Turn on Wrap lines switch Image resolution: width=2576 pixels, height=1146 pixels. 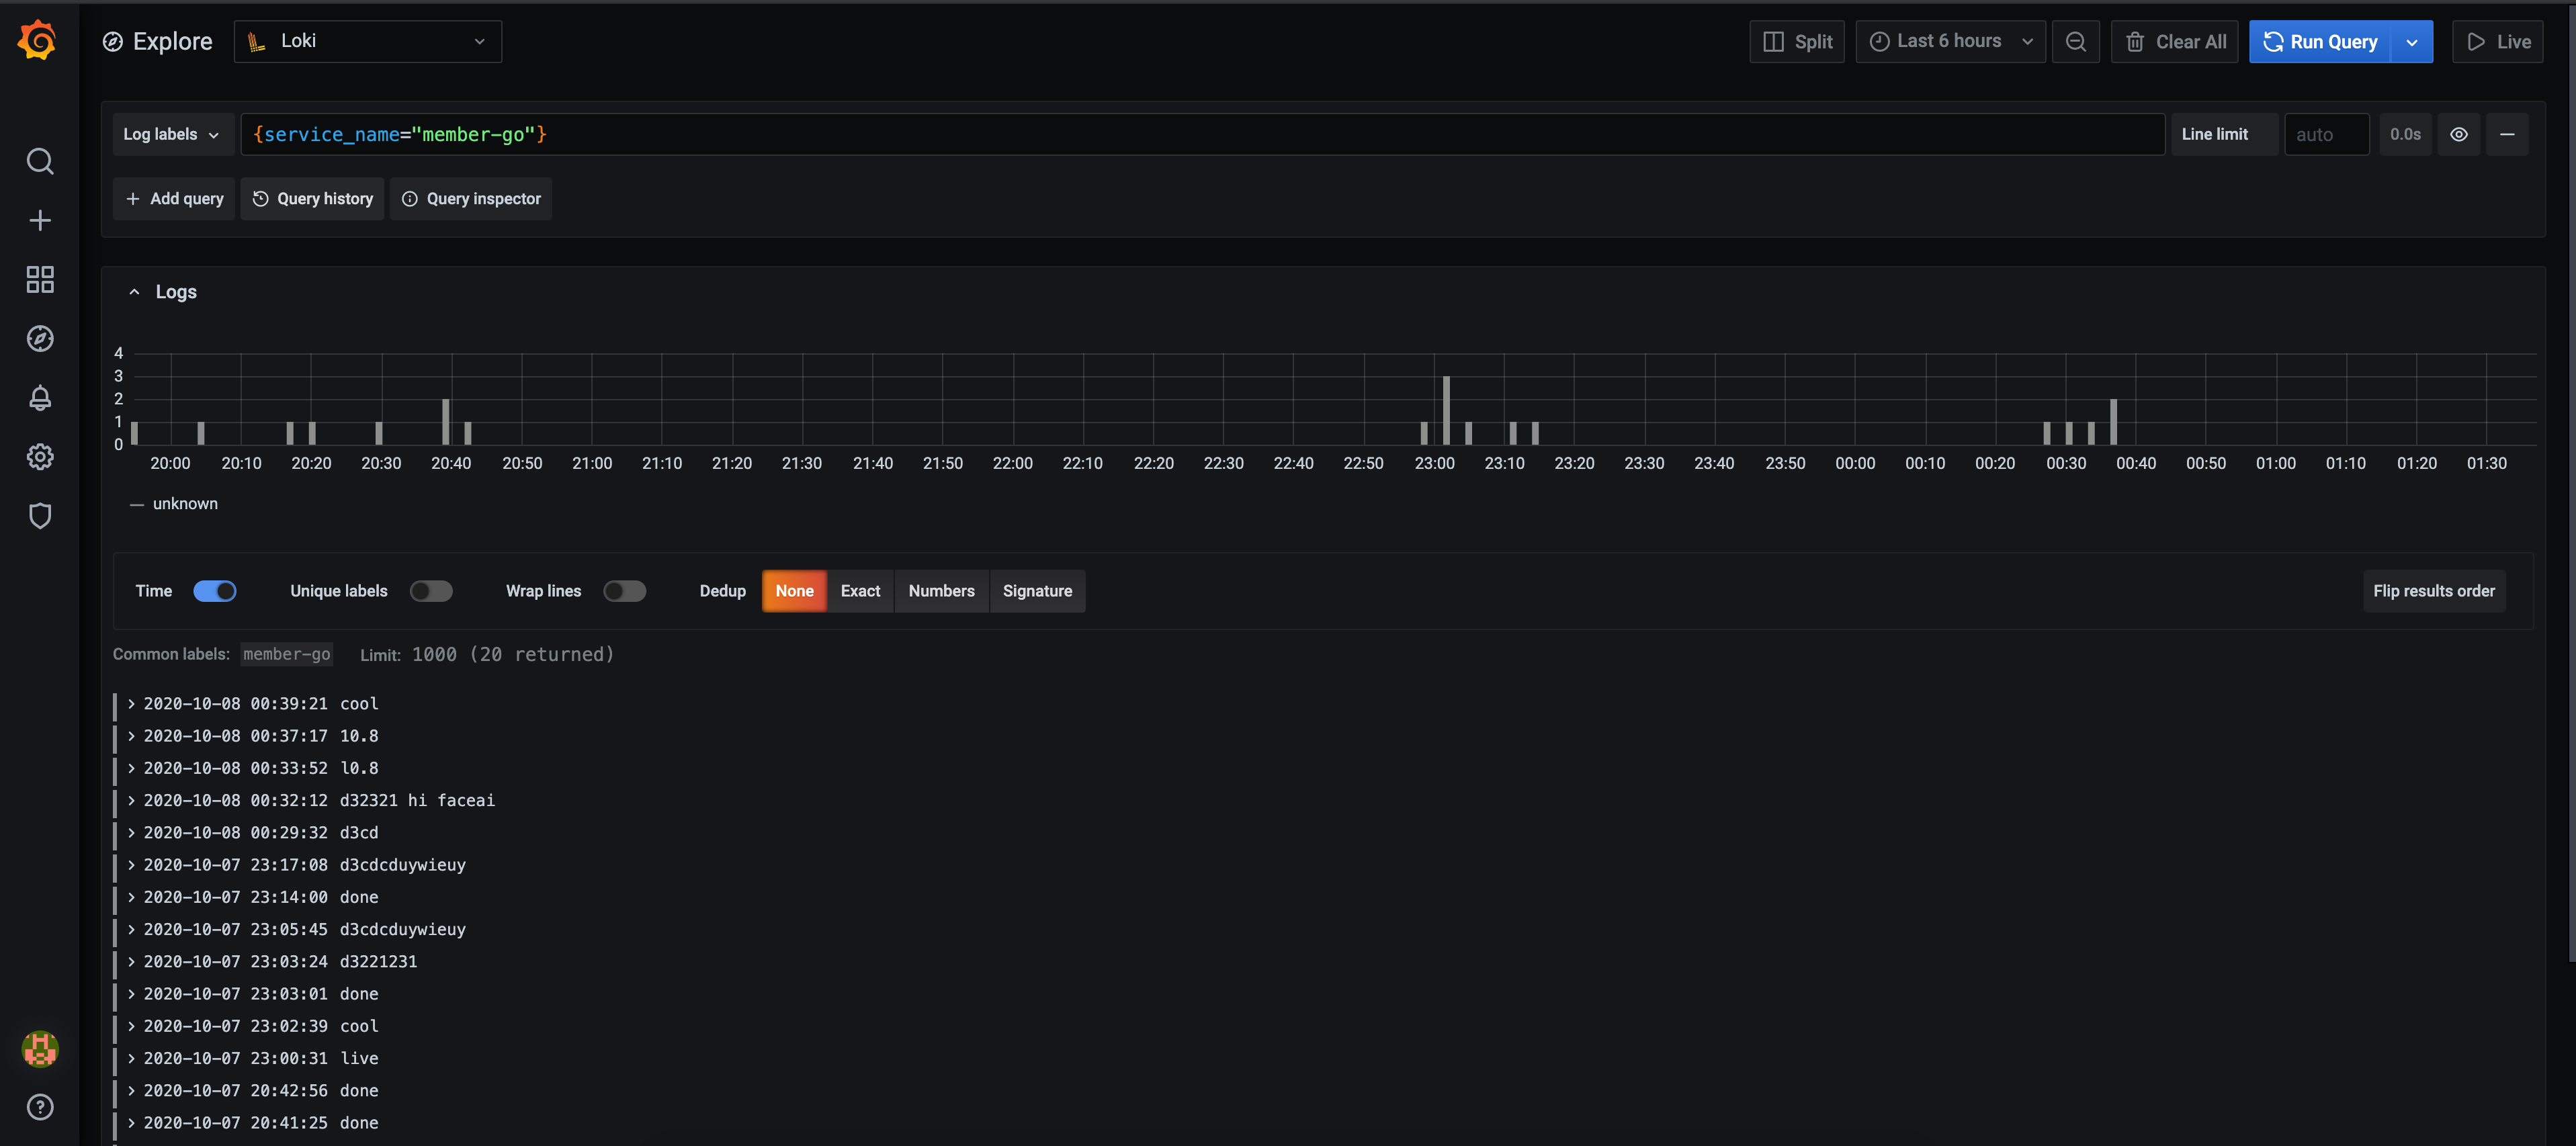[x=624, y=591]
